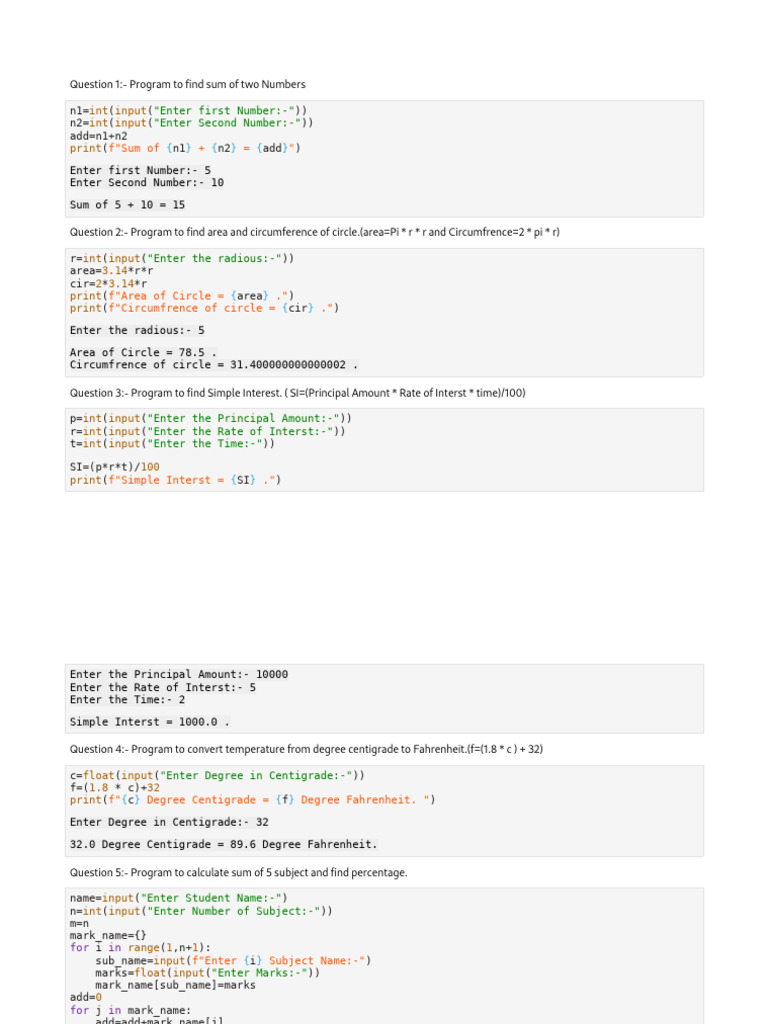This screenshot has height=1024, width=768.
Task: Click the Question 4 temperature conversion heading
Action: click(306, 749)
